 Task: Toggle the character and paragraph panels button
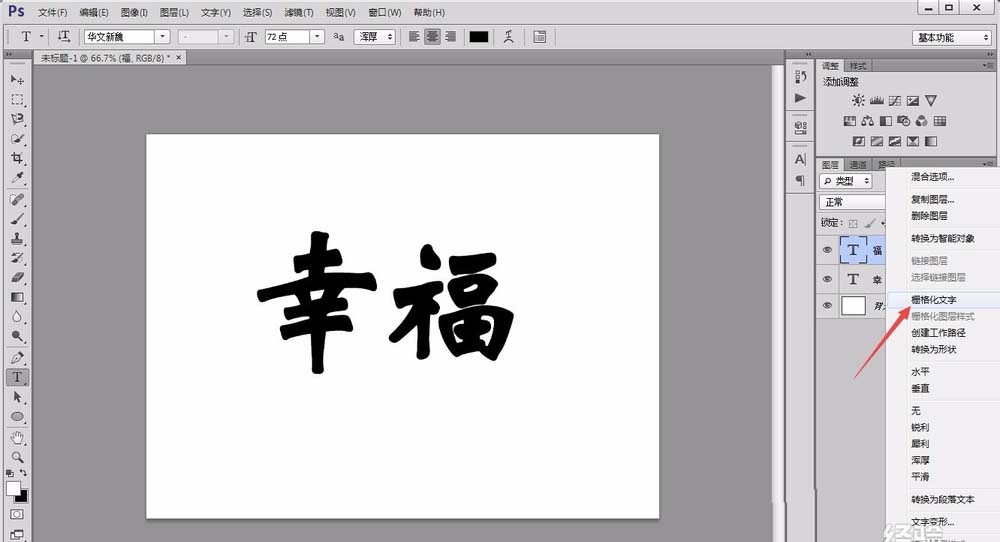(540, 37)
